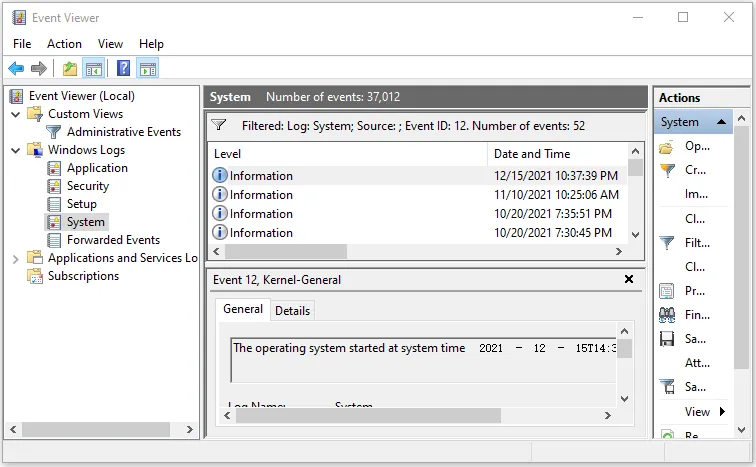Select the Security log
The image size is (756, 467).
pos(88,186)
